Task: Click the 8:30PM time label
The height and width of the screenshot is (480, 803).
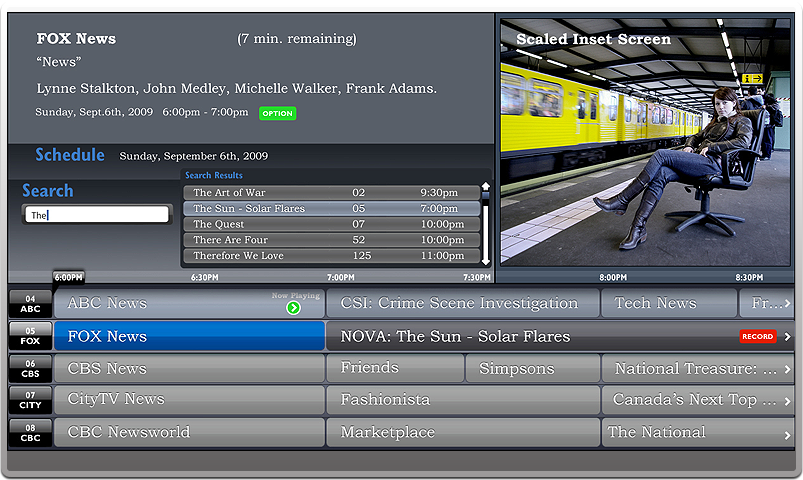Action: point(749,277)
